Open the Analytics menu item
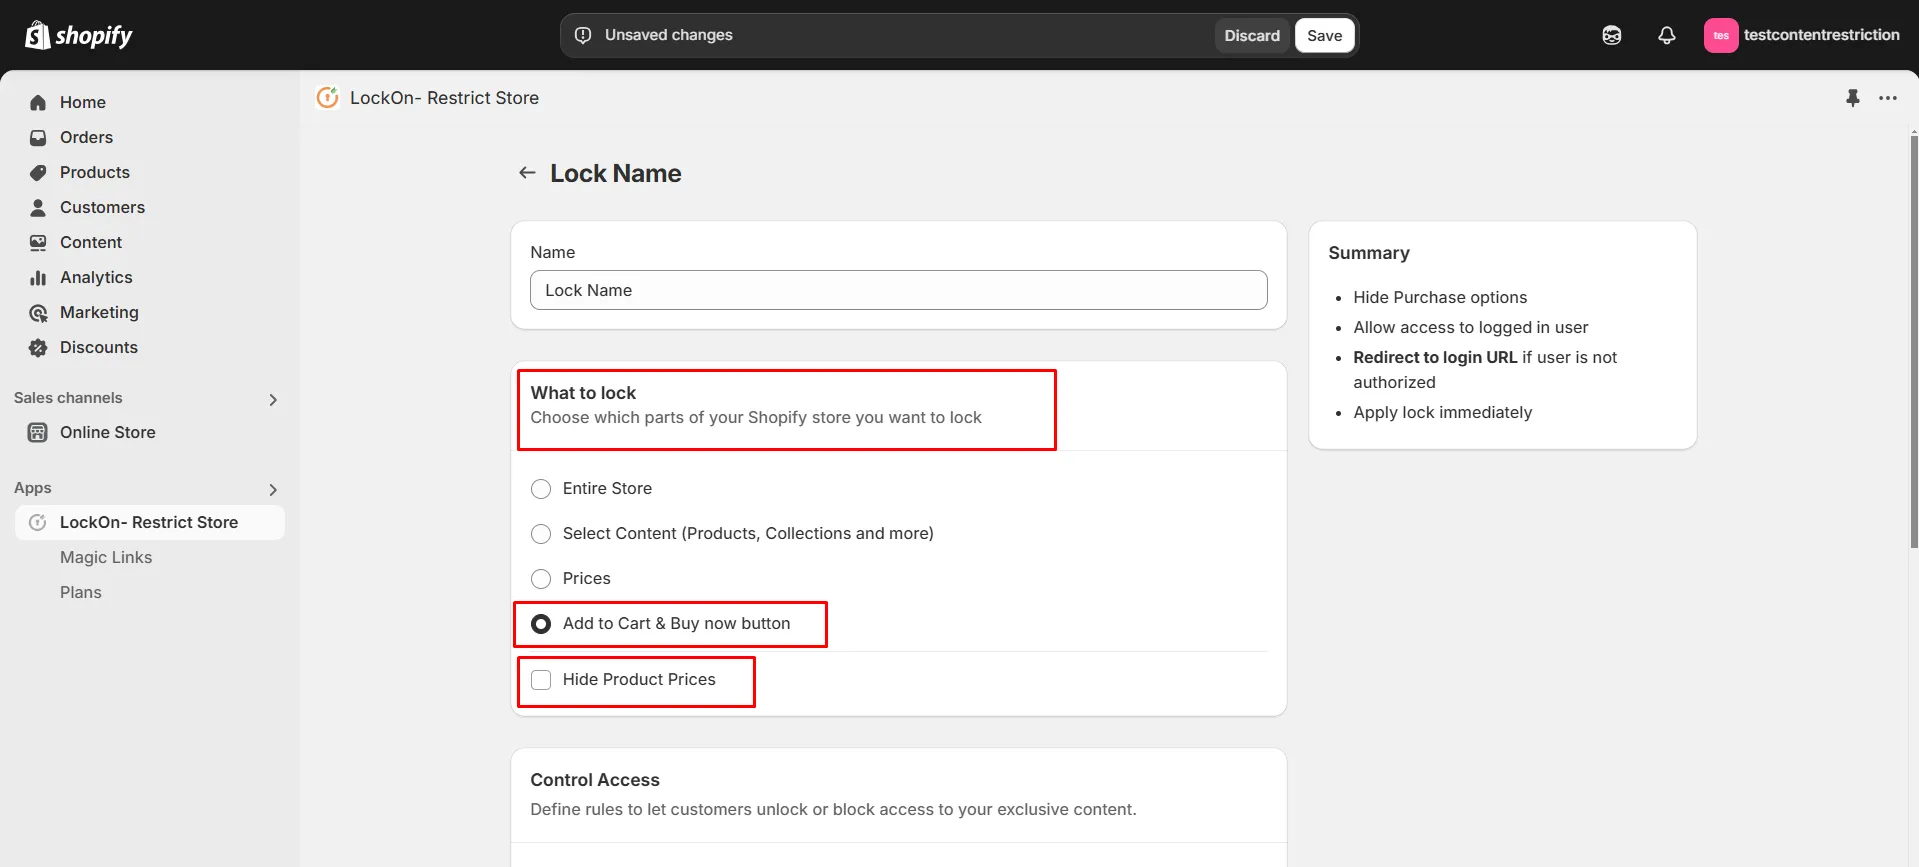 (96, 277)
